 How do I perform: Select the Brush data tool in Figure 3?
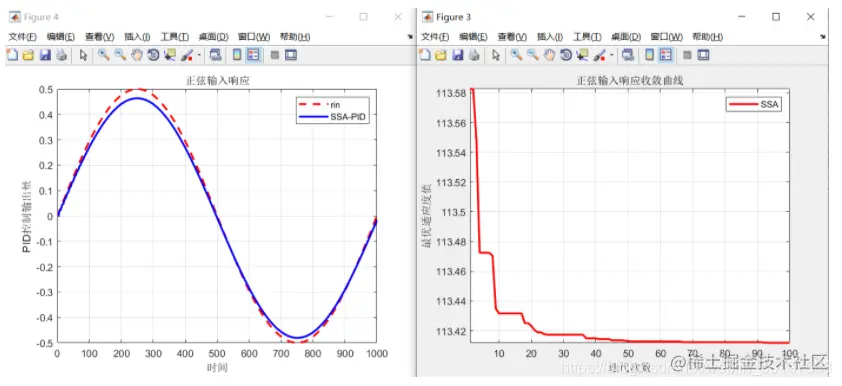tap(599, 55)
